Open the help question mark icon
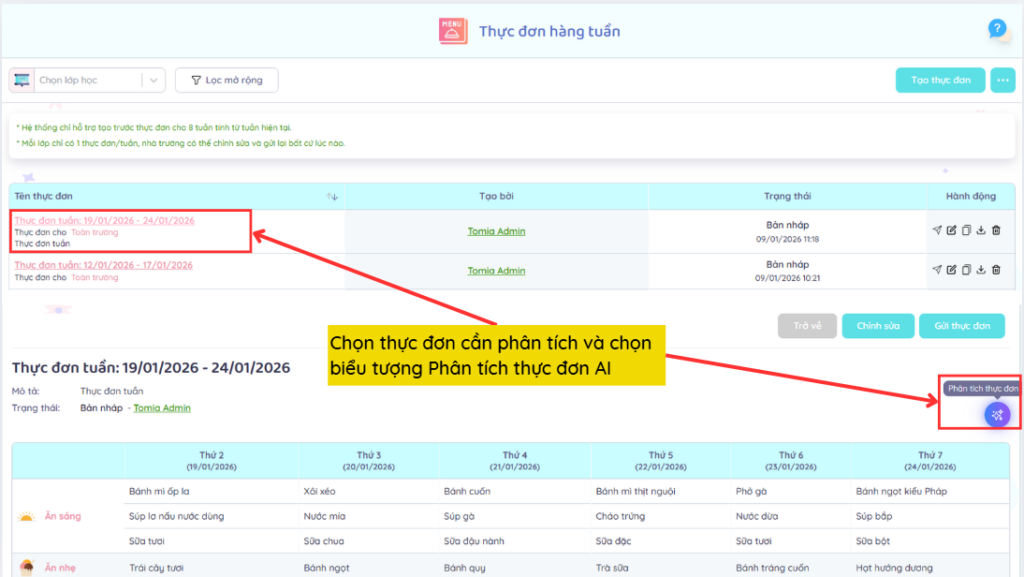The height and width of the screenshot is (577, 1024). click(x=997, y=29)
